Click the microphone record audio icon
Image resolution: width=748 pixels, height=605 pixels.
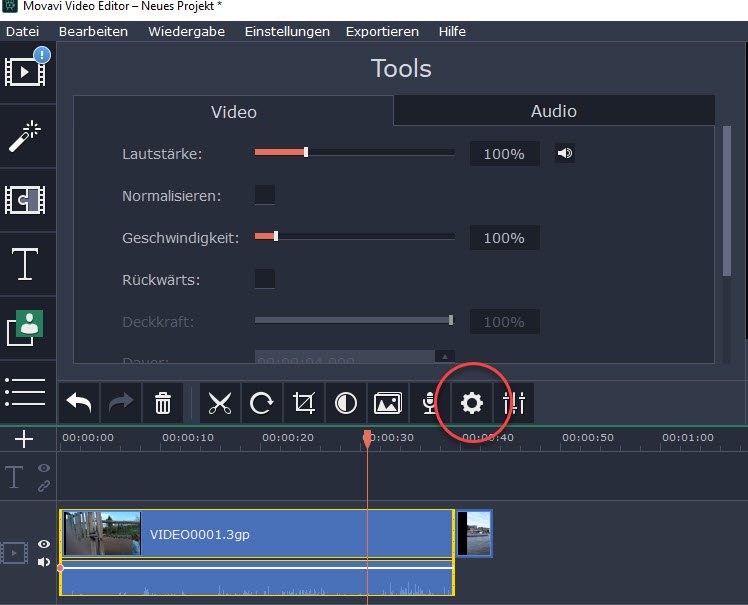pyautogui.click(x=429, y=403)
